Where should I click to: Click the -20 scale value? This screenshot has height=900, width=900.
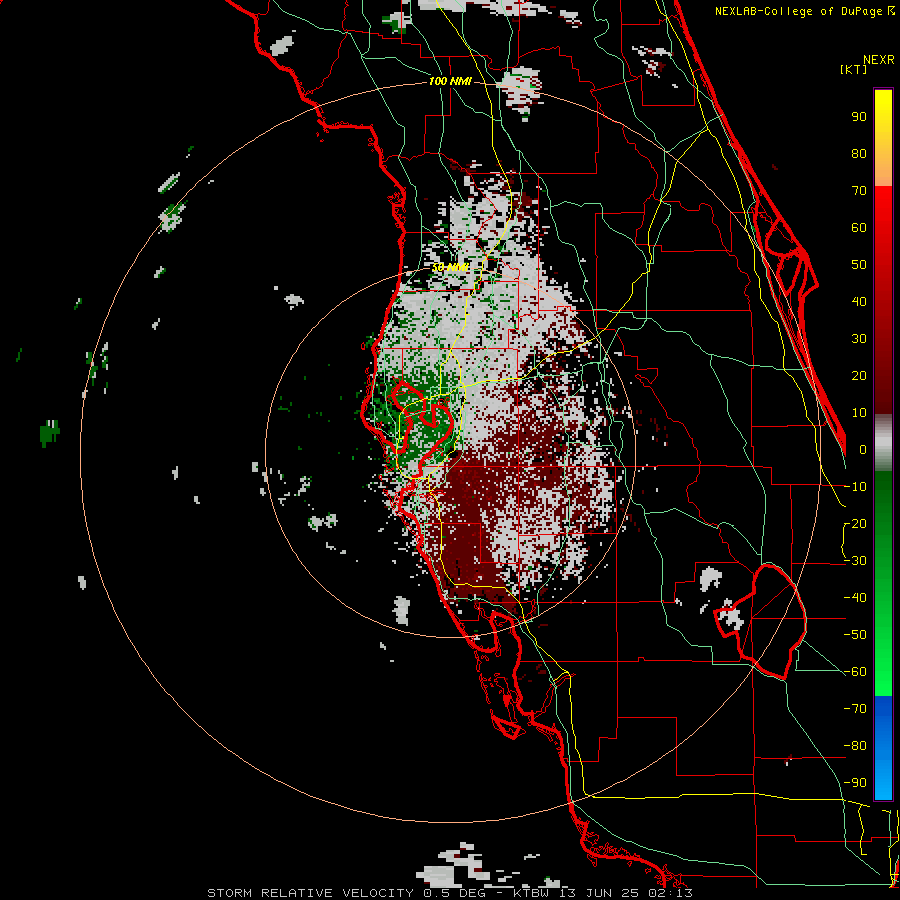pyautogui.click(x=855, y=523)
